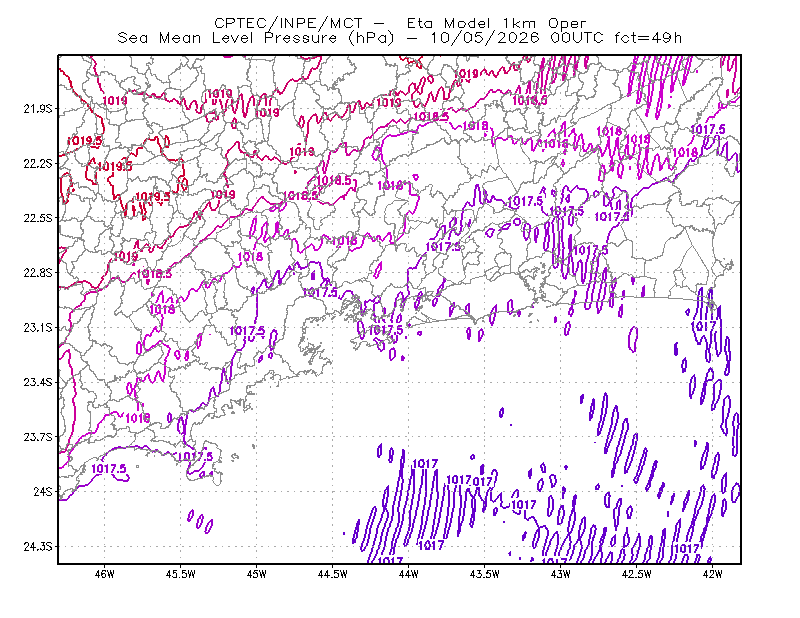Image resolution: width=800 pixels, height=618 pixels.
Task: Click the 42.5W longitude axis label
Action: tap(637, 574)
